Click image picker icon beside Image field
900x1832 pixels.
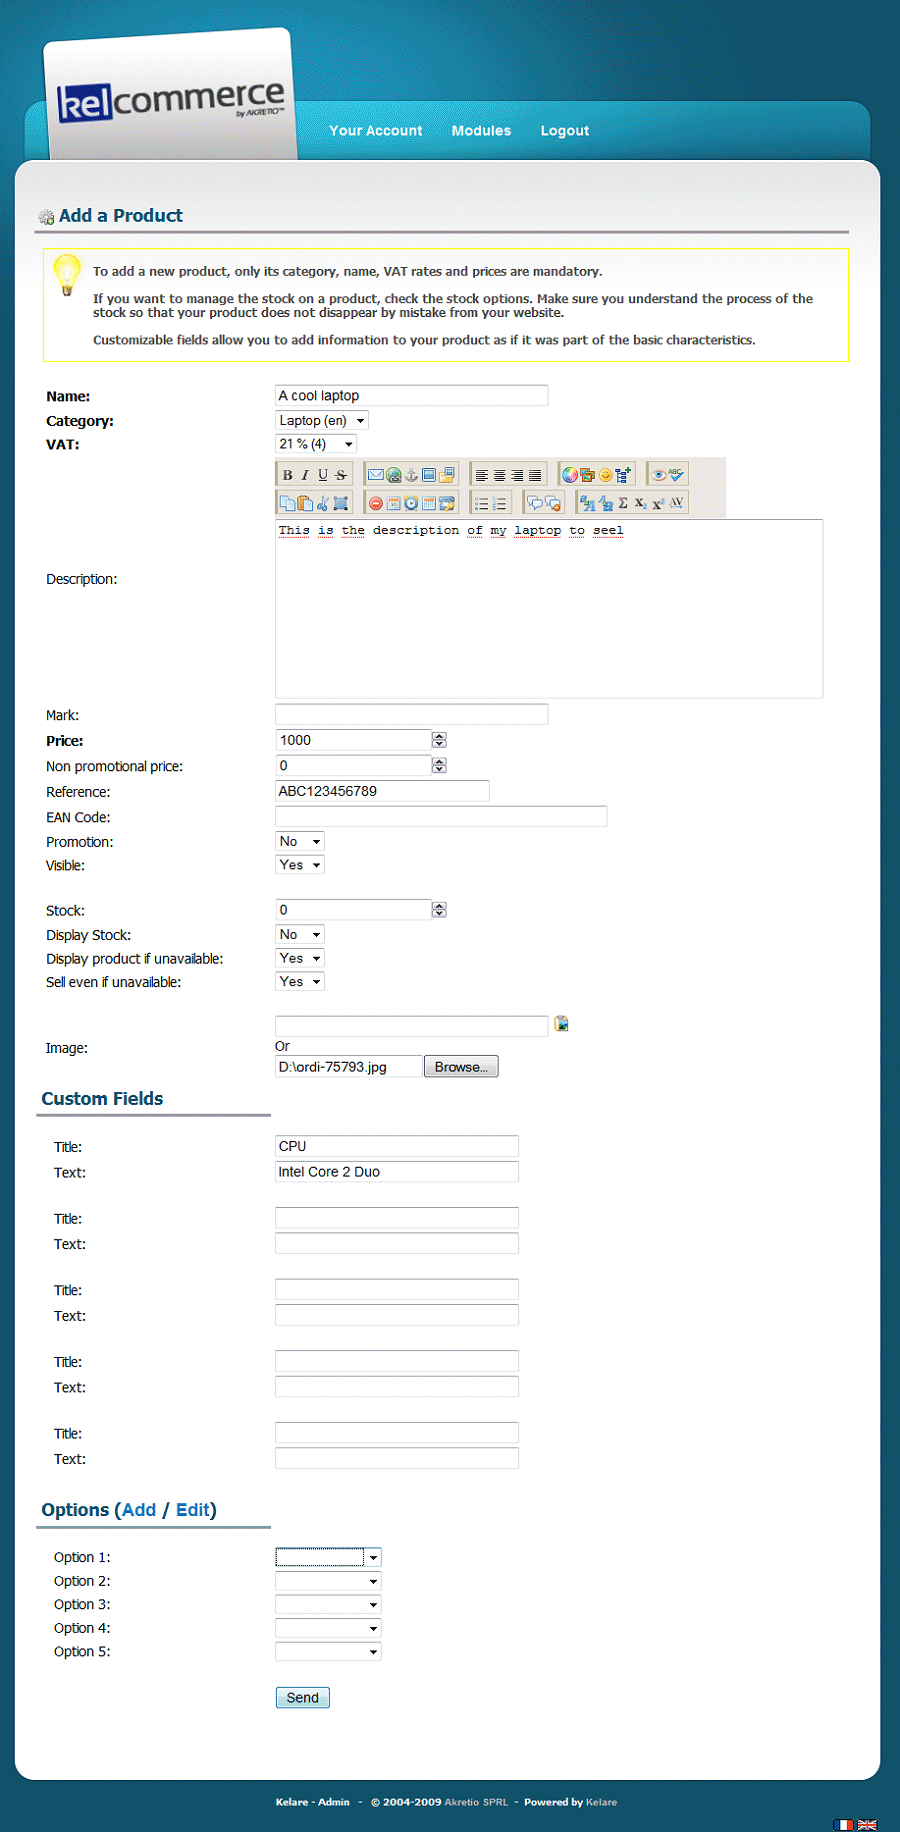(x=562, y=1023)
